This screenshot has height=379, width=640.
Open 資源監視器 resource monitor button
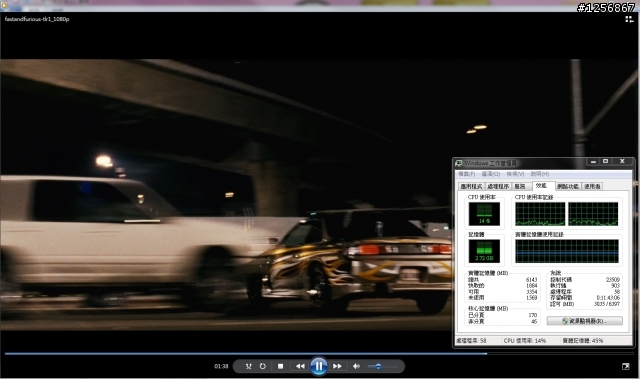[x=584, y=321]
